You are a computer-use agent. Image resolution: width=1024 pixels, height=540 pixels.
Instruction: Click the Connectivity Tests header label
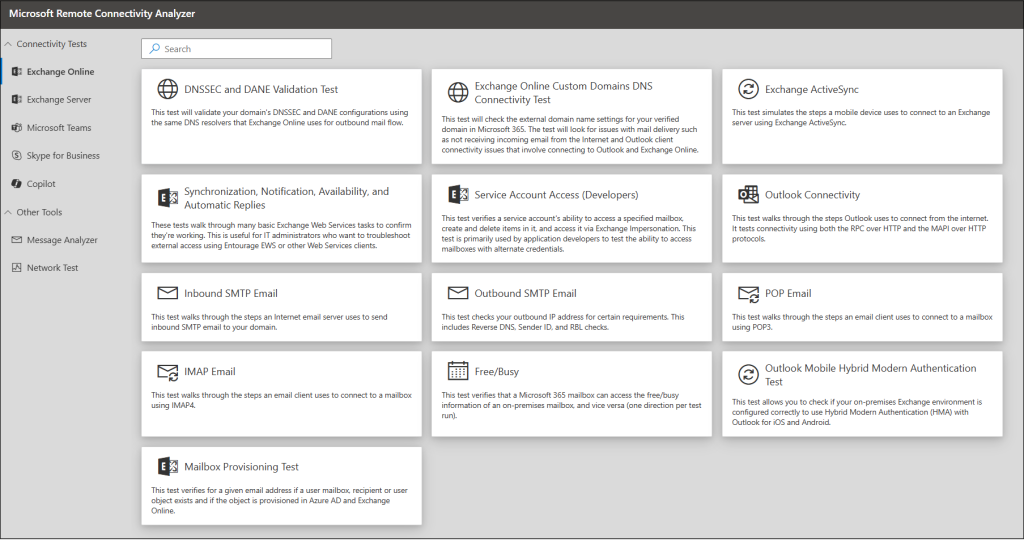[x=52, y=44]
